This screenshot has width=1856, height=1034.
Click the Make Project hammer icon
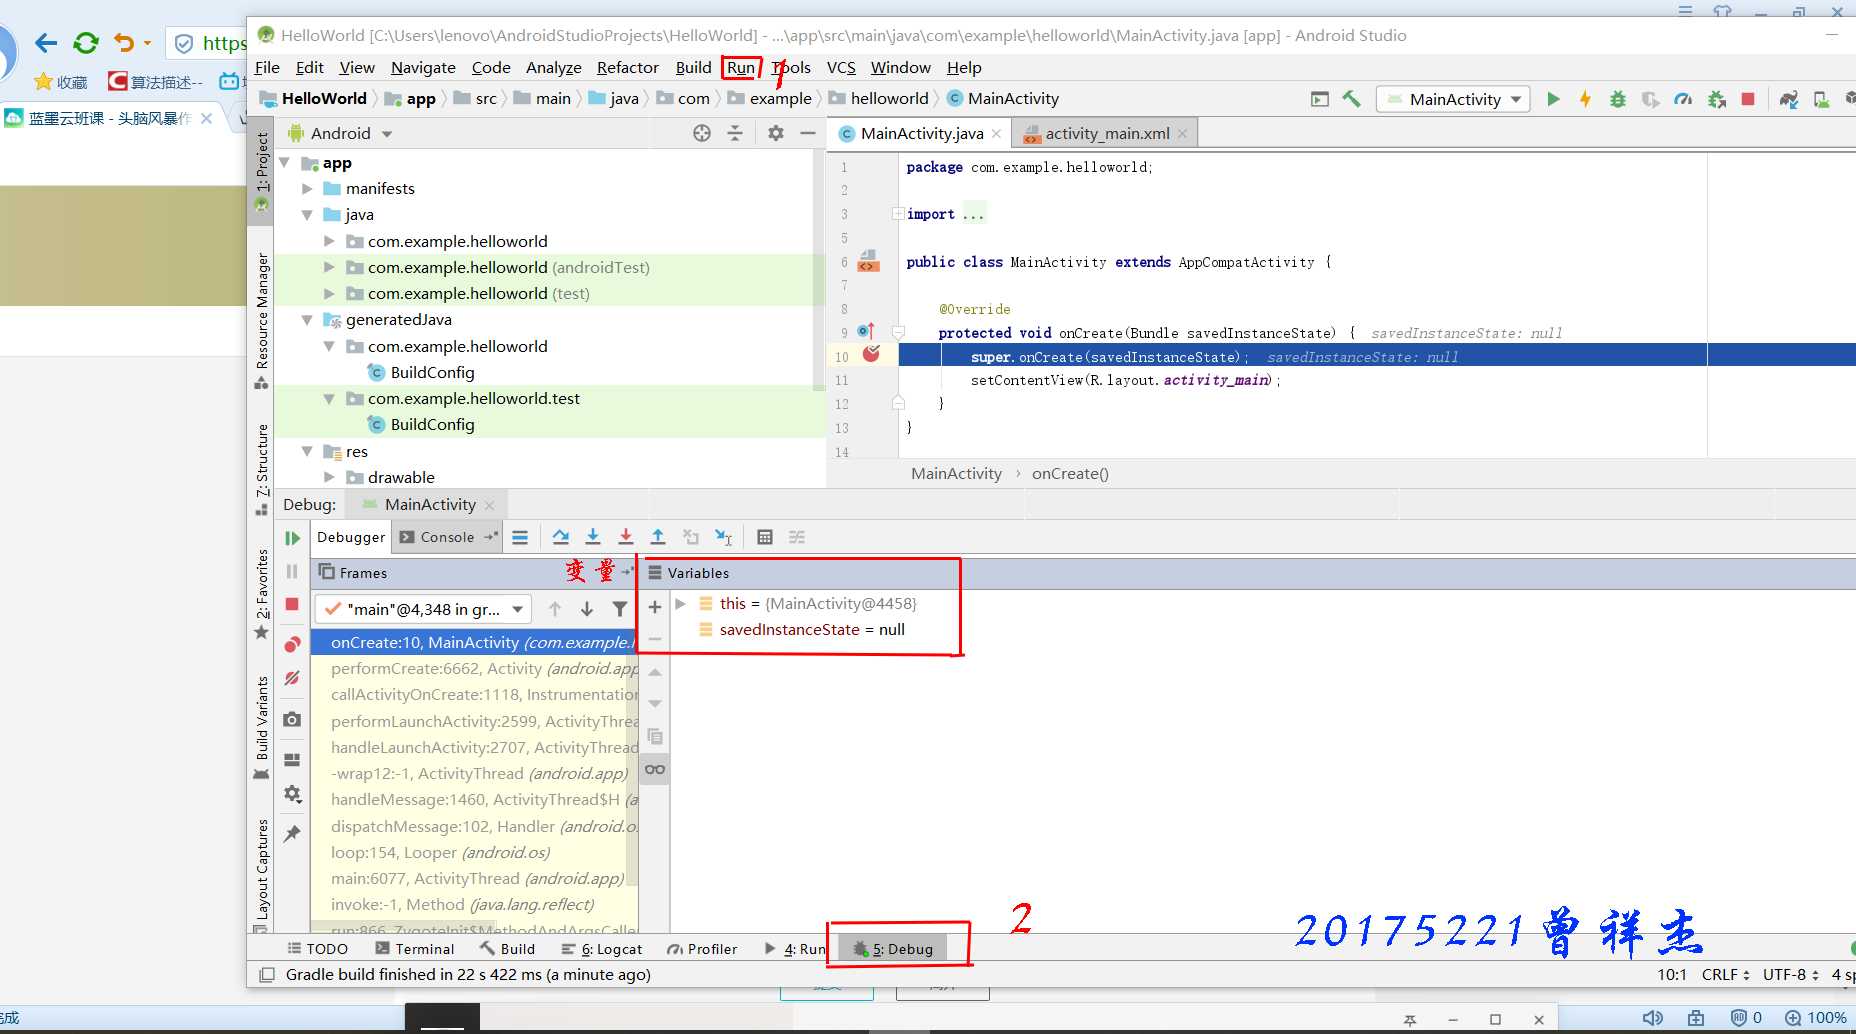coord(1351,99)
